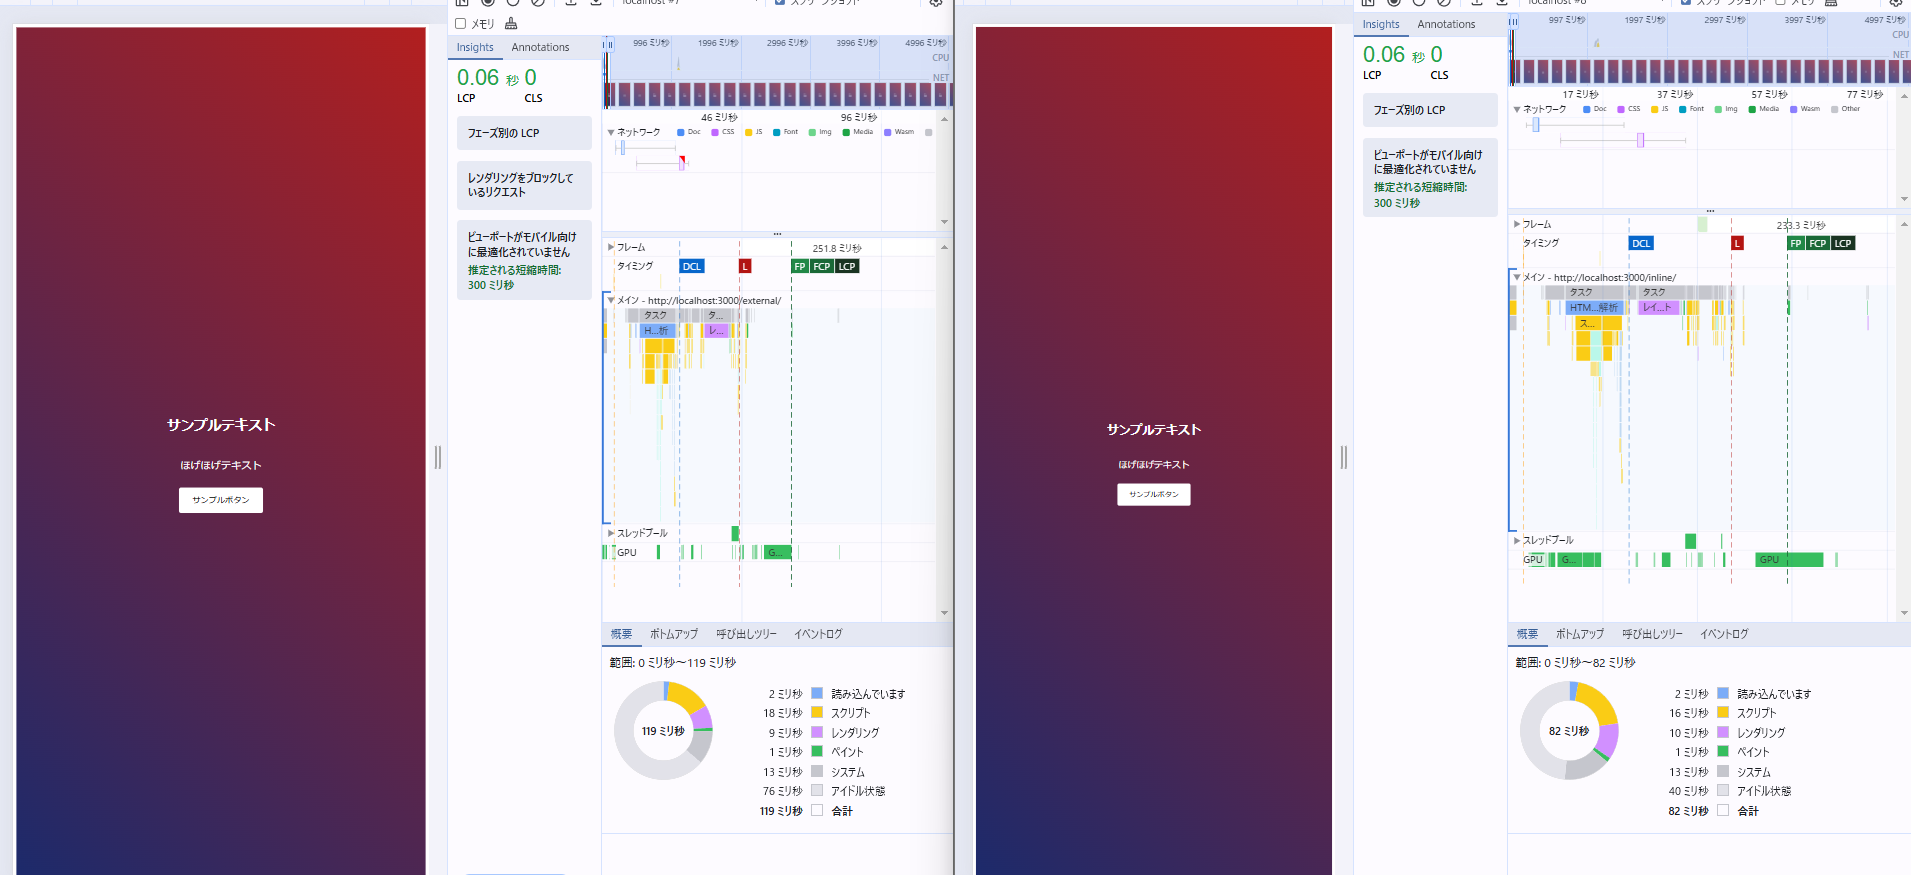The width and height of the screenshot is (1911, 875).
Task: Expand フェーズ別の LCP insight in right panel
Action: click(x=1430, y=110)
